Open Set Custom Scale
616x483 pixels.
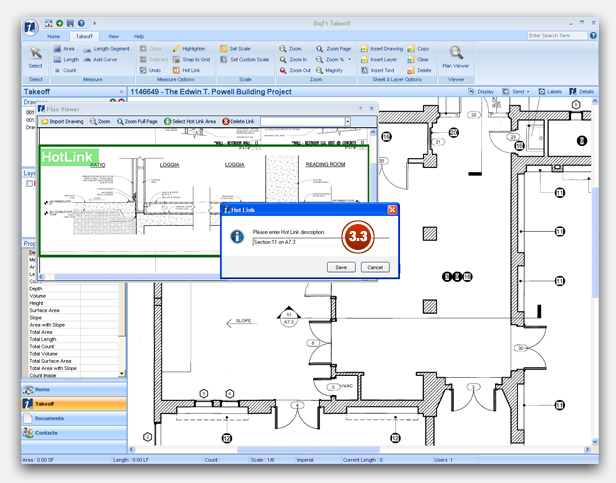click(245, 59)
